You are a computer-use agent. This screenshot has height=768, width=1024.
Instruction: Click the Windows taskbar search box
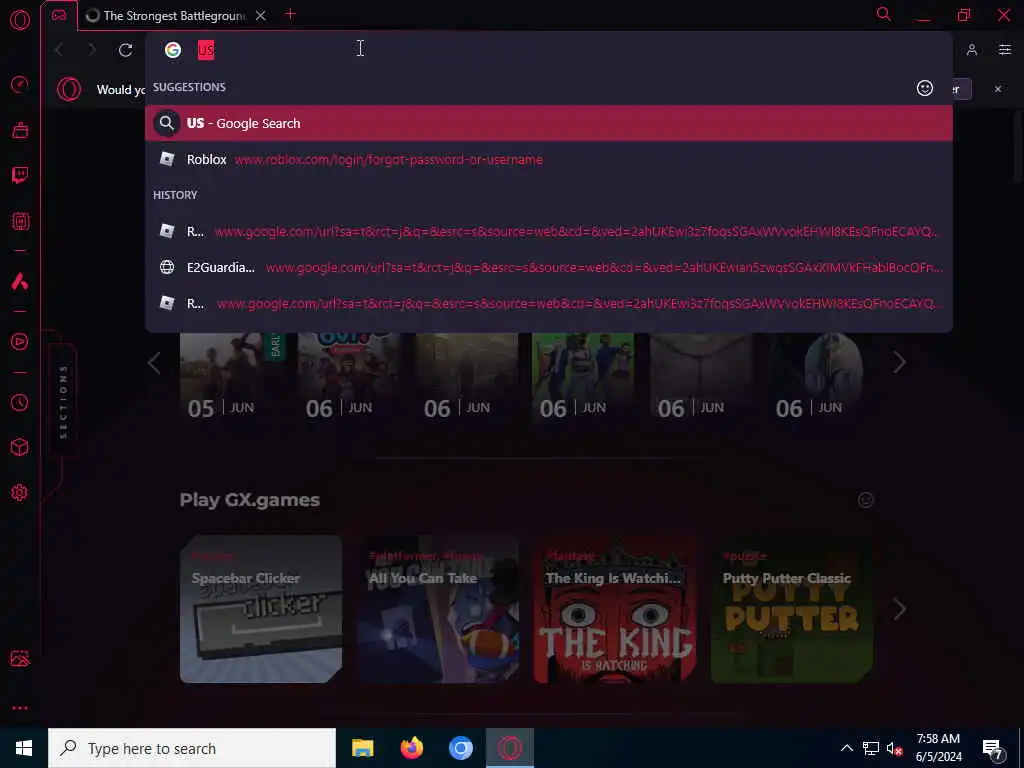point(192,748)
